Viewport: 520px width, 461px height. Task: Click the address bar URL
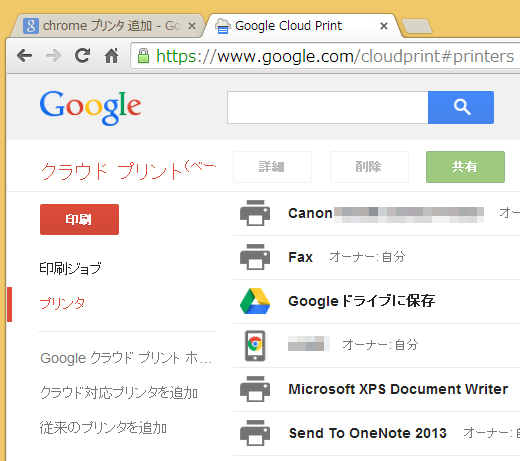[x=335, y=56]
